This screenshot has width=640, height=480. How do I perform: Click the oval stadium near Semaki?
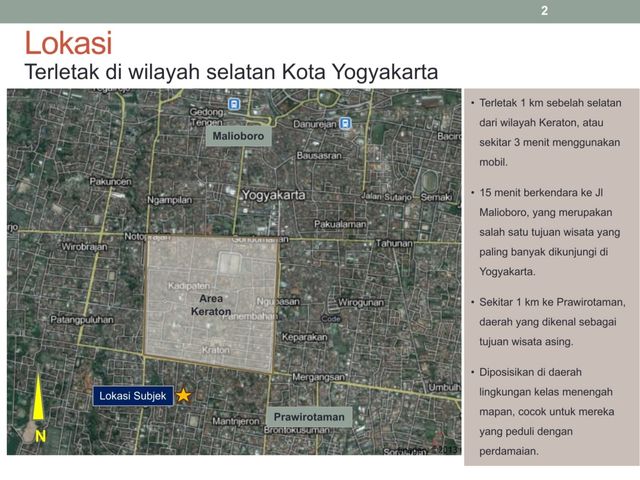coord(429,180)
